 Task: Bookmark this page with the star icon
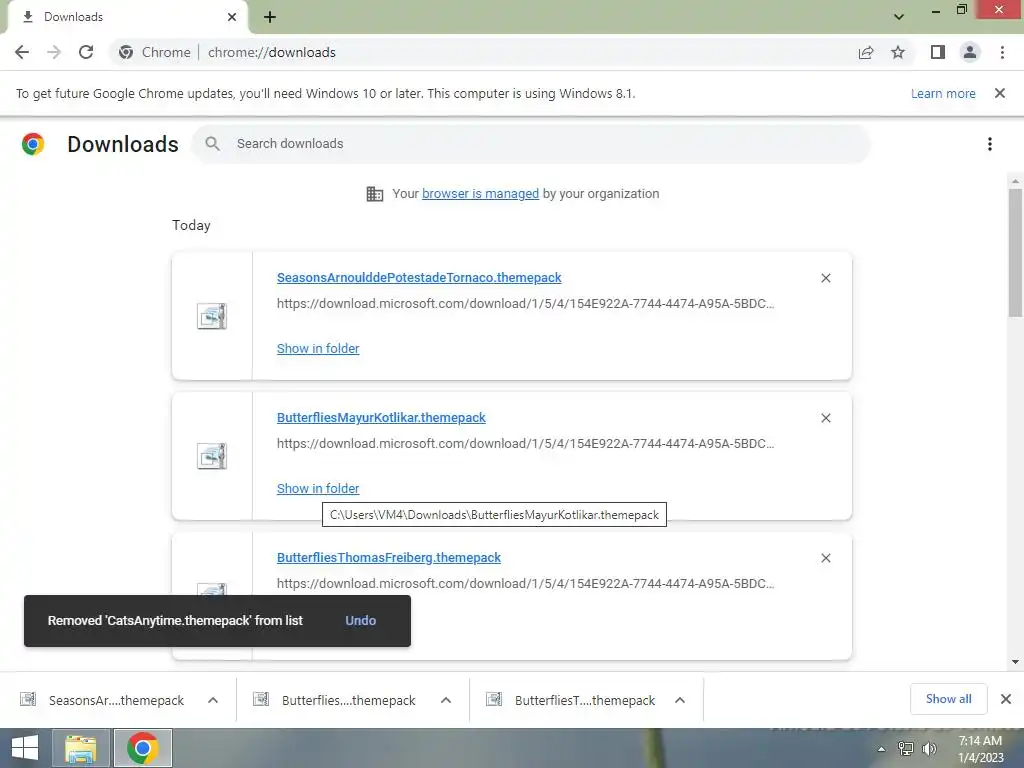coord(898,52)
